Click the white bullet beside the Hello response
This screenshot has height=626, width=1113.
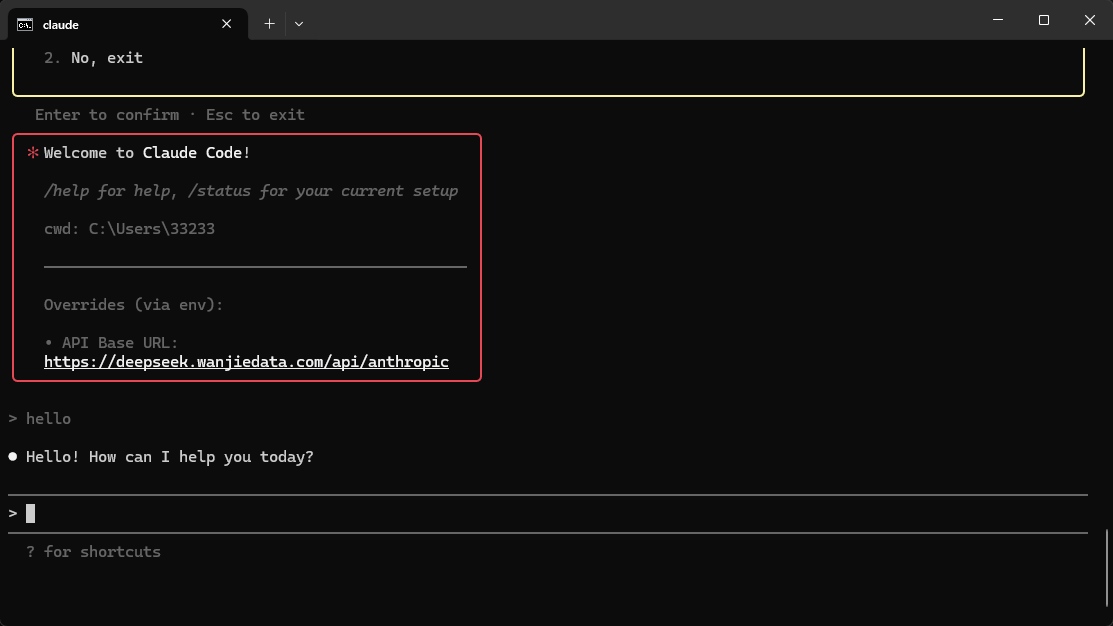click(13, 457)
